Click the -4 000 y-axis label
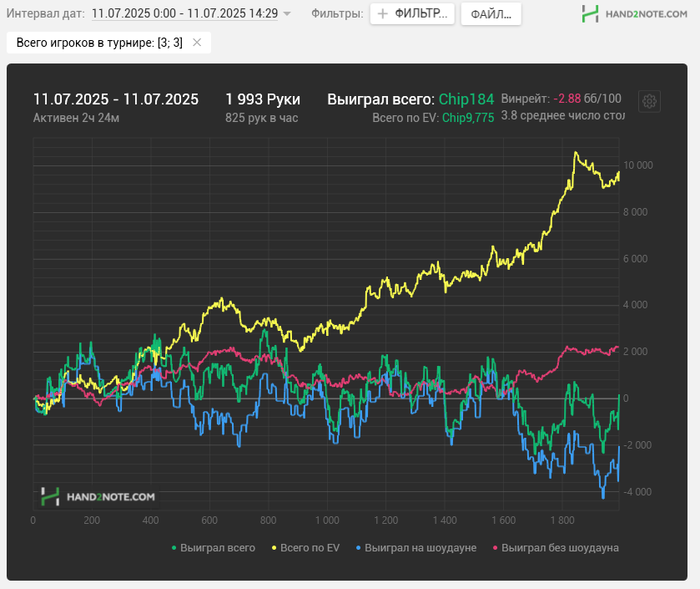The image size is (700, 589). [638, 492]
